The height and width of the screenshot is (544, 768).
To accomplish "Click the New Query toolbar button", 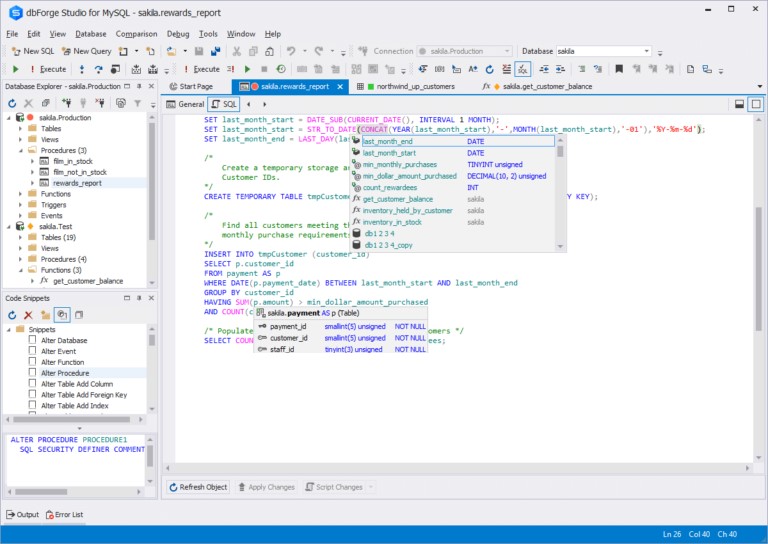I will click(x=86, y=51).
